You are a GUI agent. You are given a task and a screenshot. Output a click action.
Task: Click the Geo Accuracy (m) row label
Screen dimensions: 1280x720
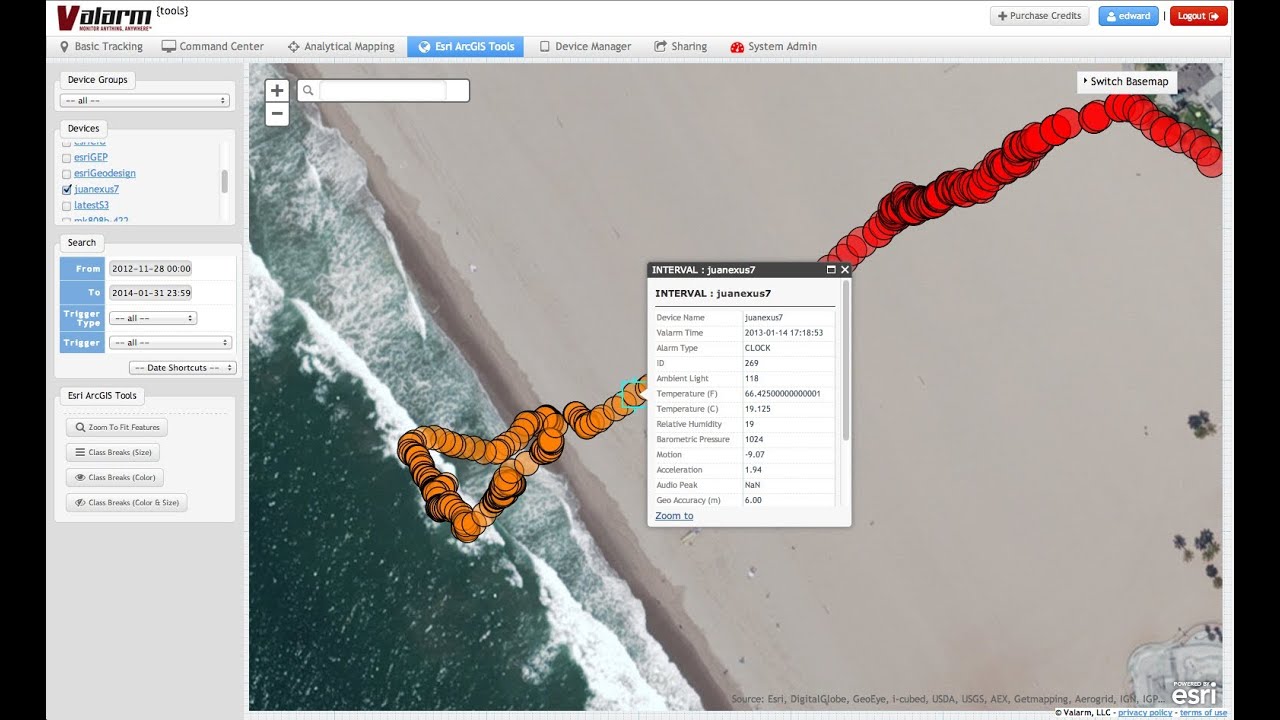[688, 500]
